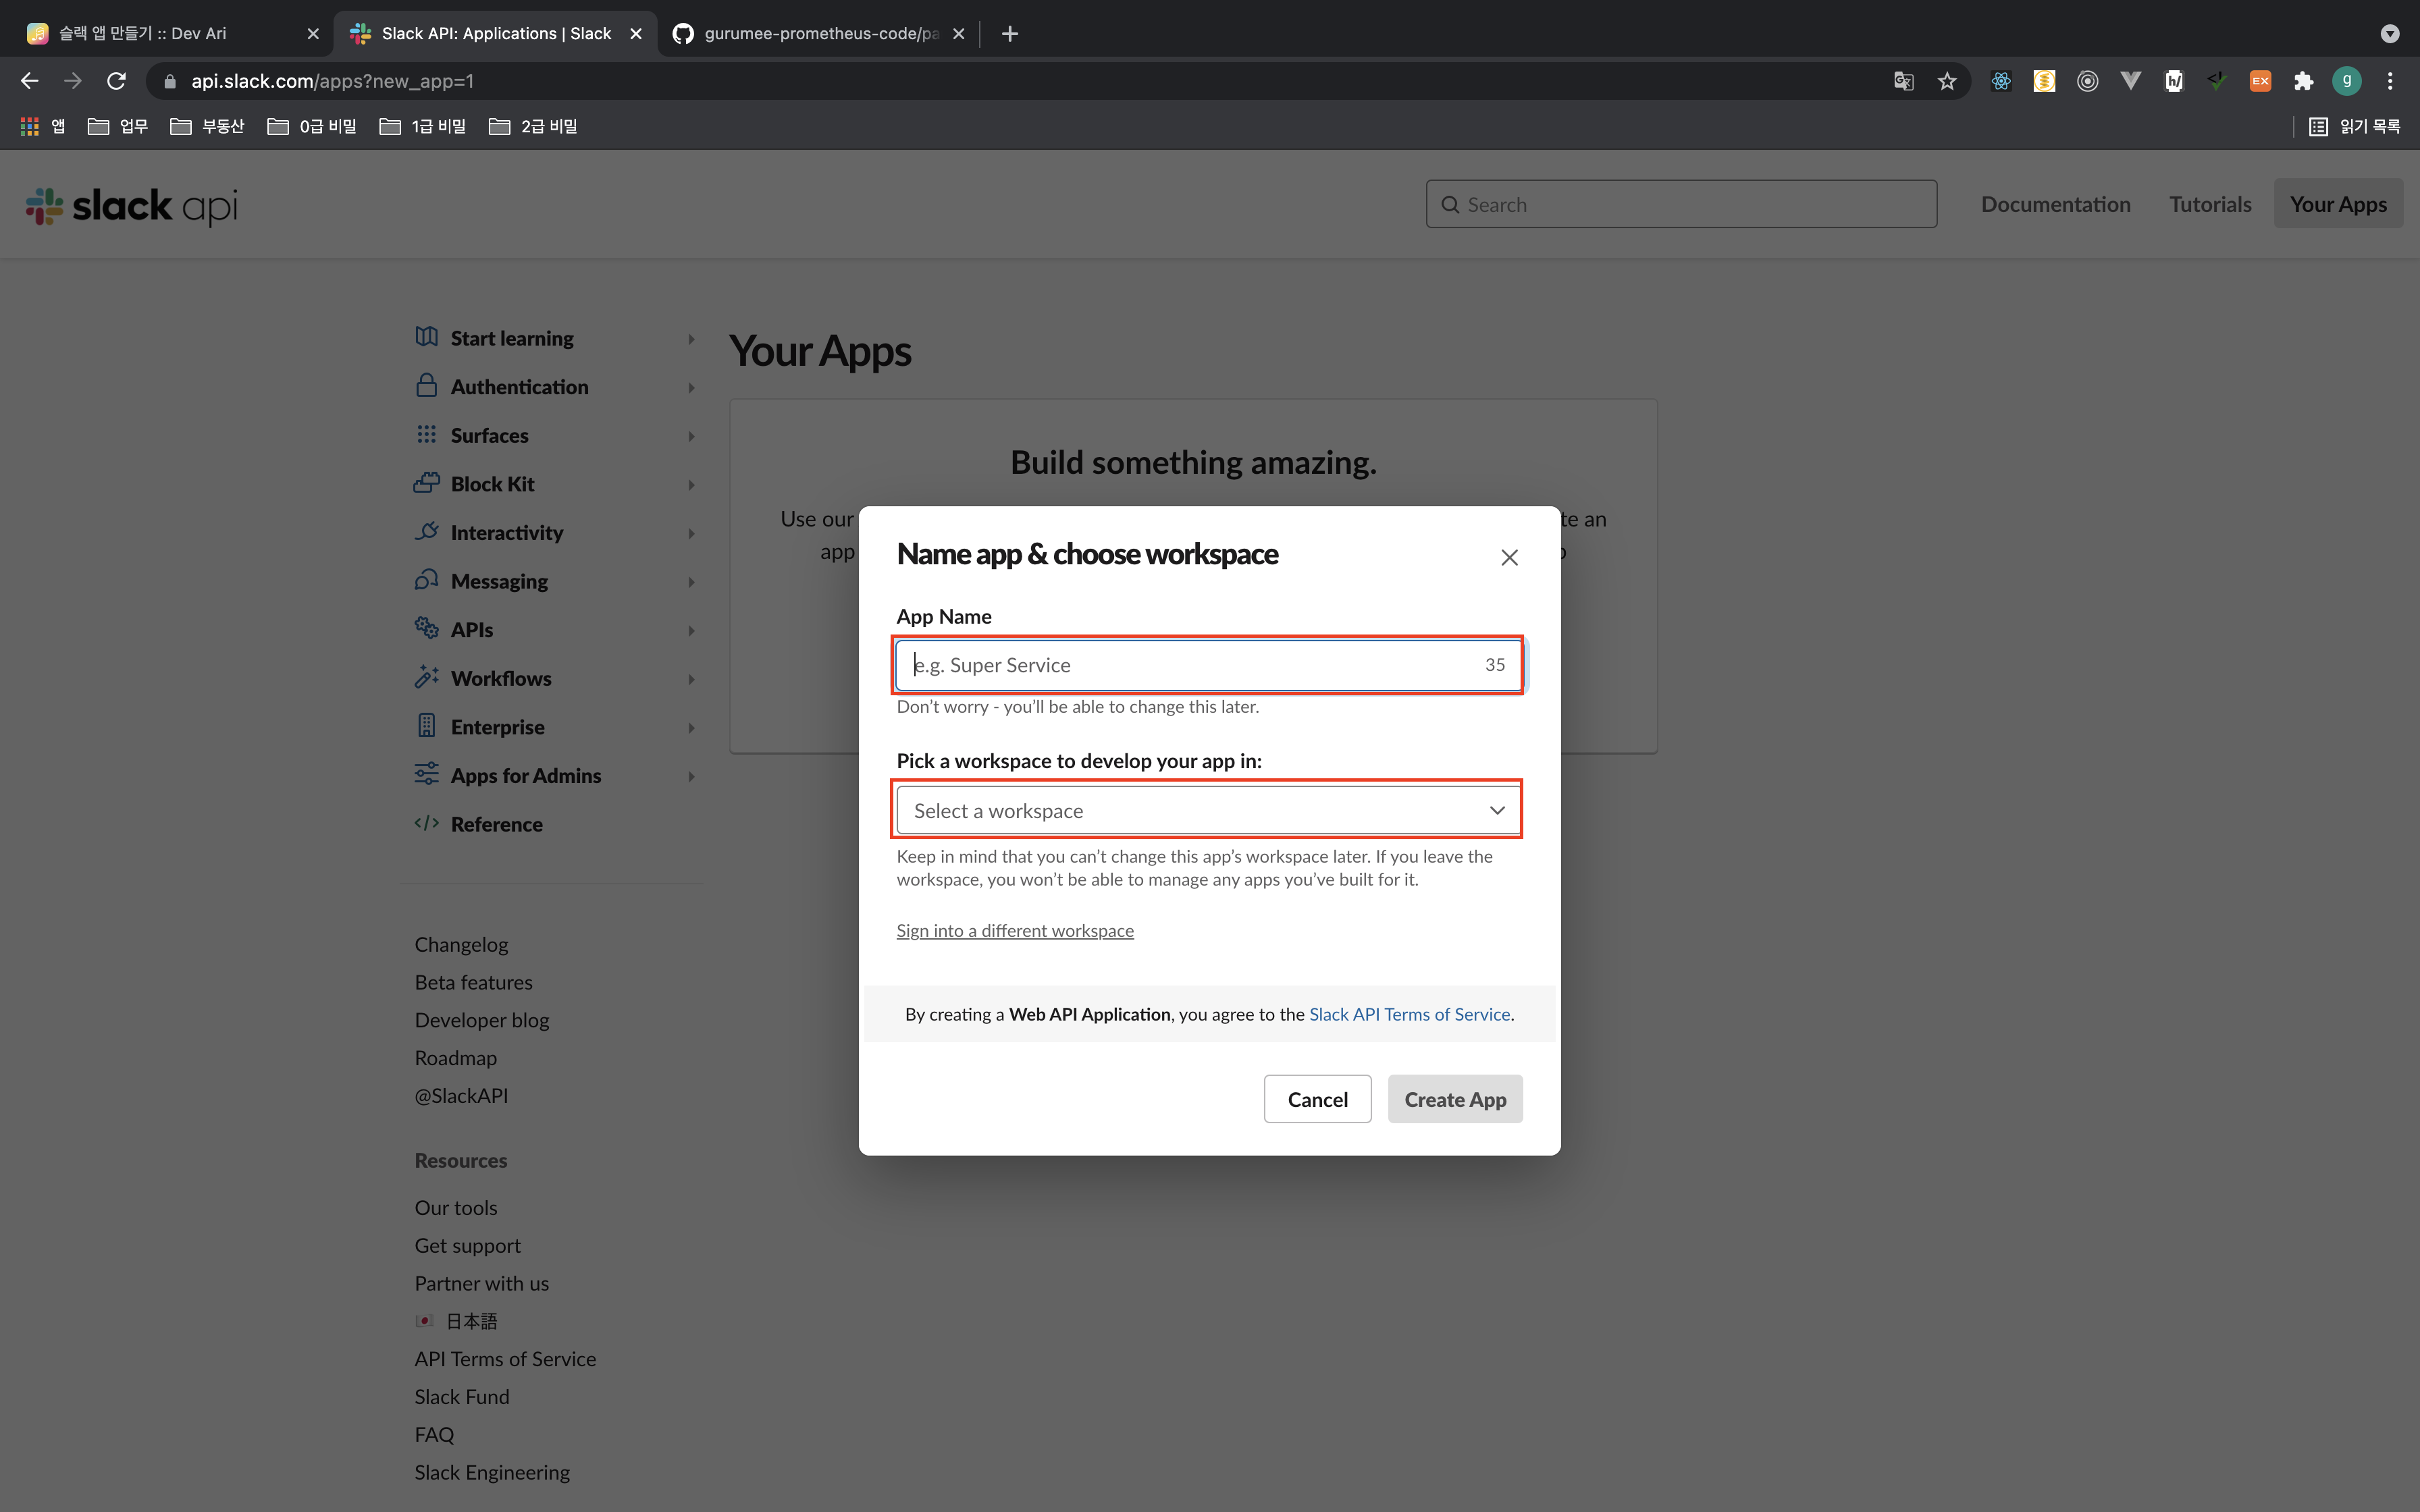Click the browser back arrow
The image size is (2420, 1512).
point(30,81)
